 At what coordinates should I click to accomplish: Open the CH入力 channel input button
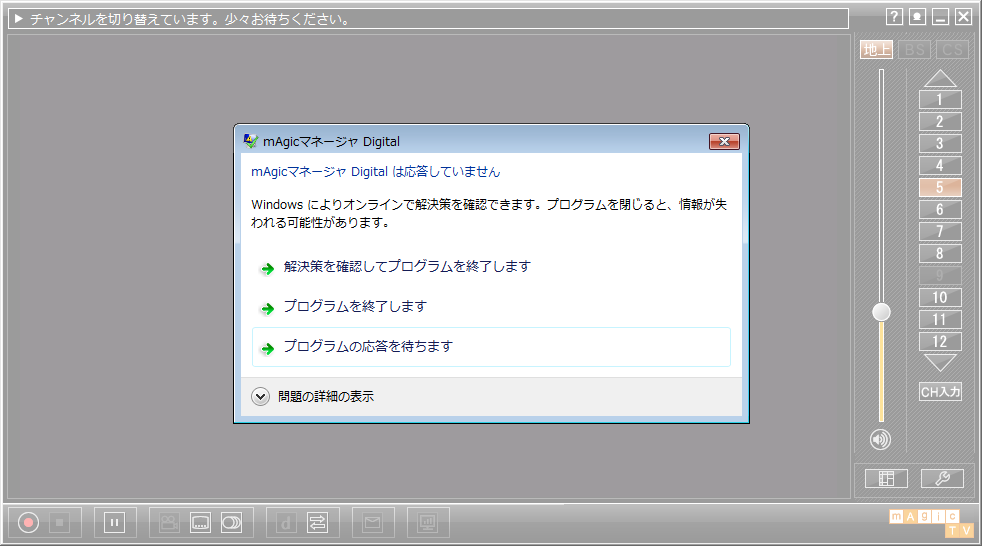[940, 392]
